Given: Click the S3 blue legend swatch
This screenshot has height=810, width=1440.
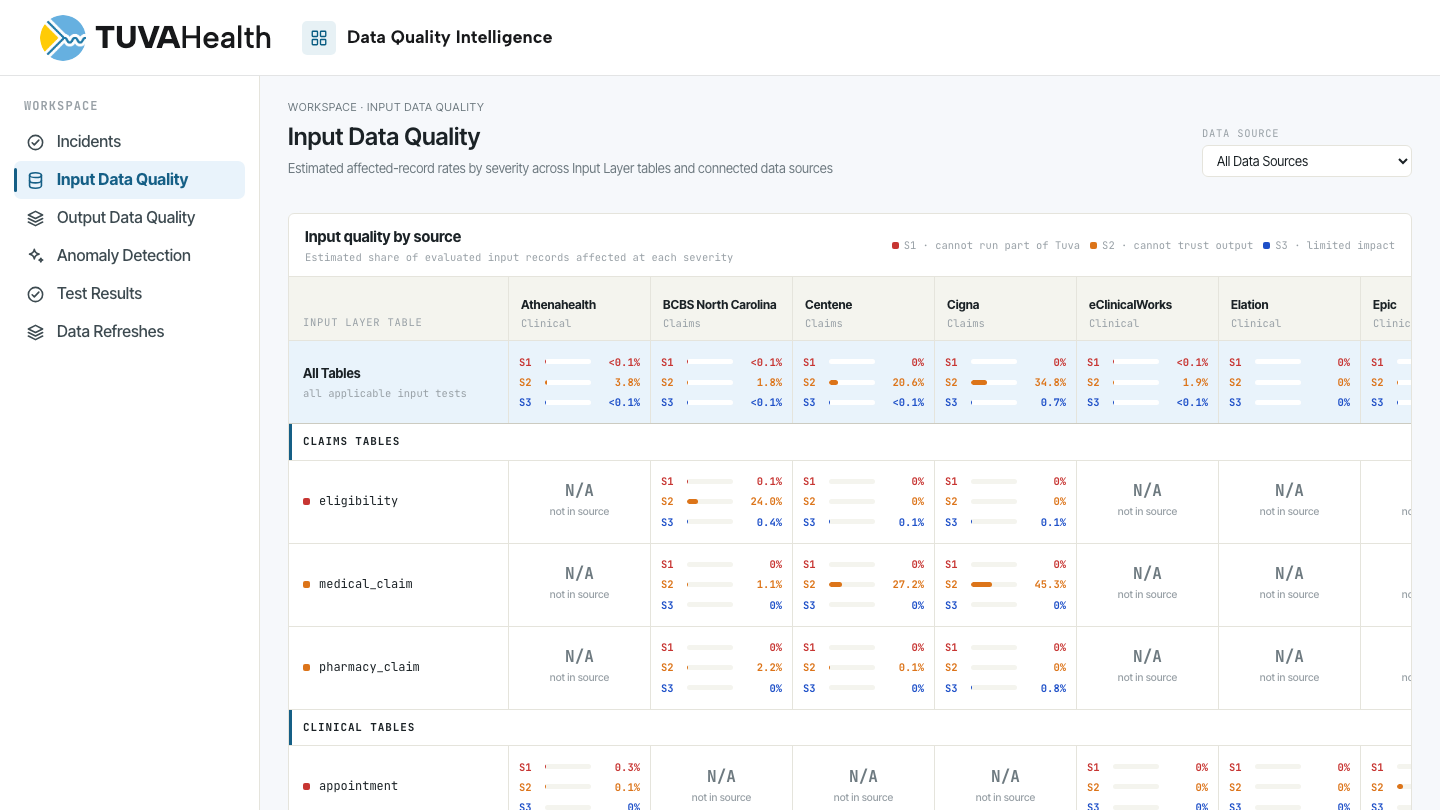Looking at the screenshot, I should (x=1266, y=245).
